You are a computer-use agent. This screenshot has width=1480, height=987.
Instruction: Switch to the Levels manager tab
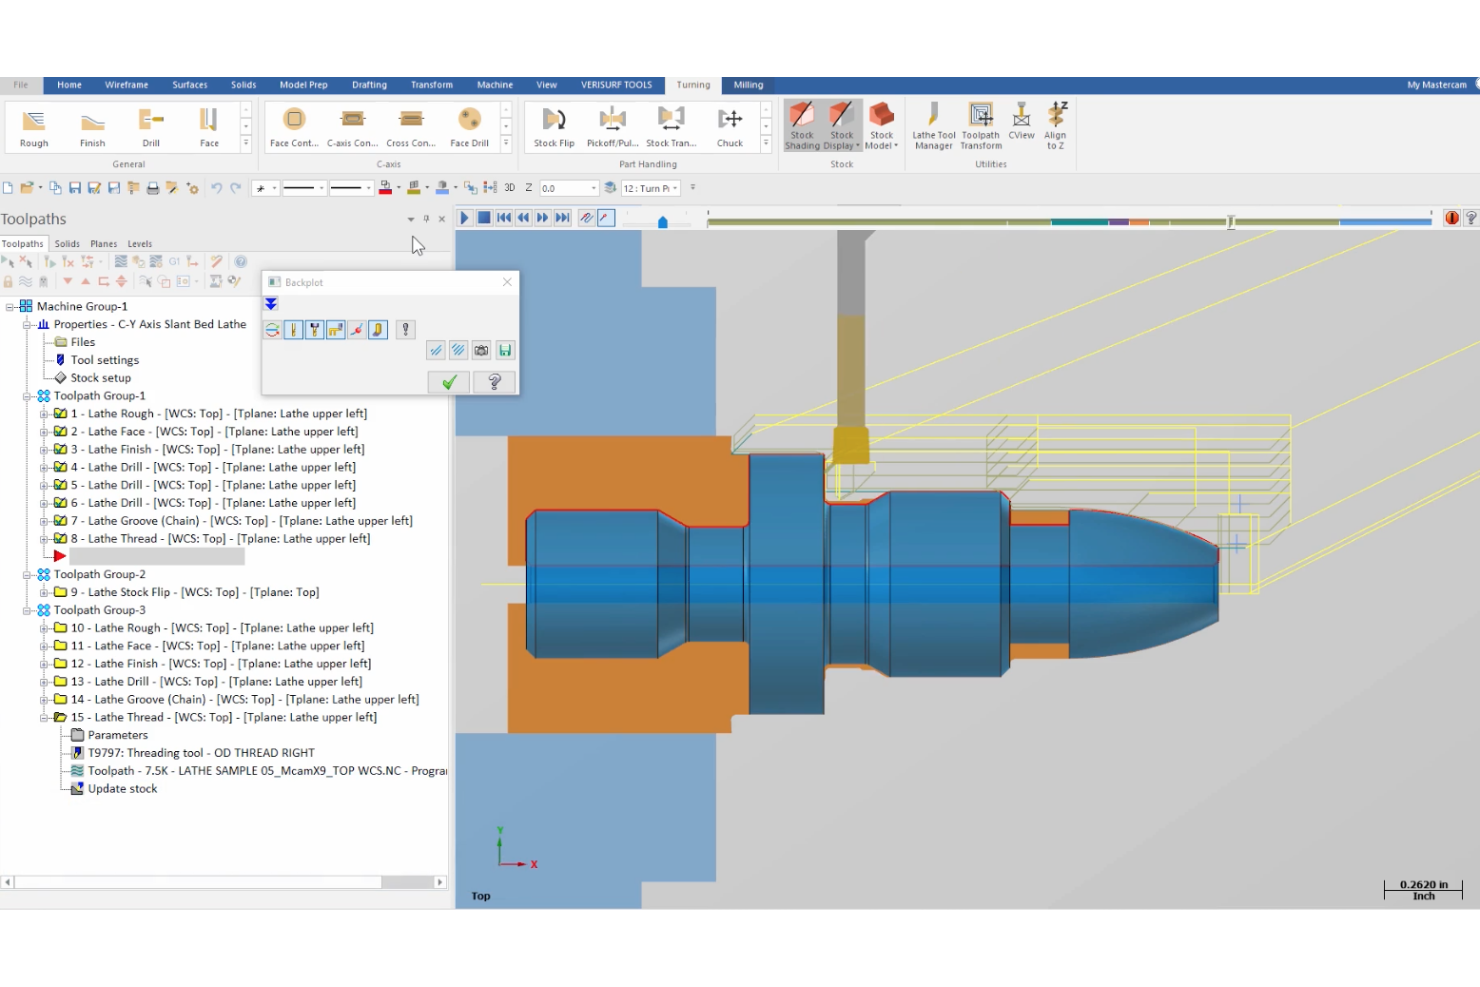tap(140, 244)
